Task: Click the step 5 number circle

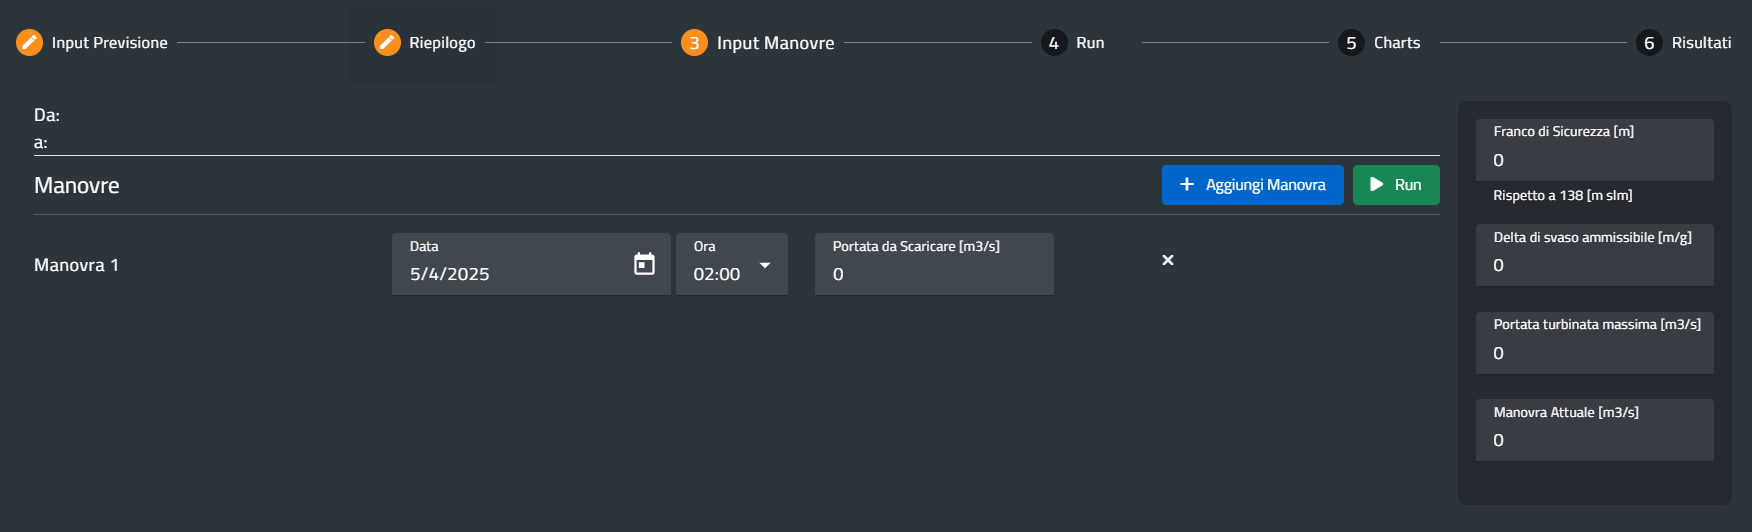Action: point(1351,43)
